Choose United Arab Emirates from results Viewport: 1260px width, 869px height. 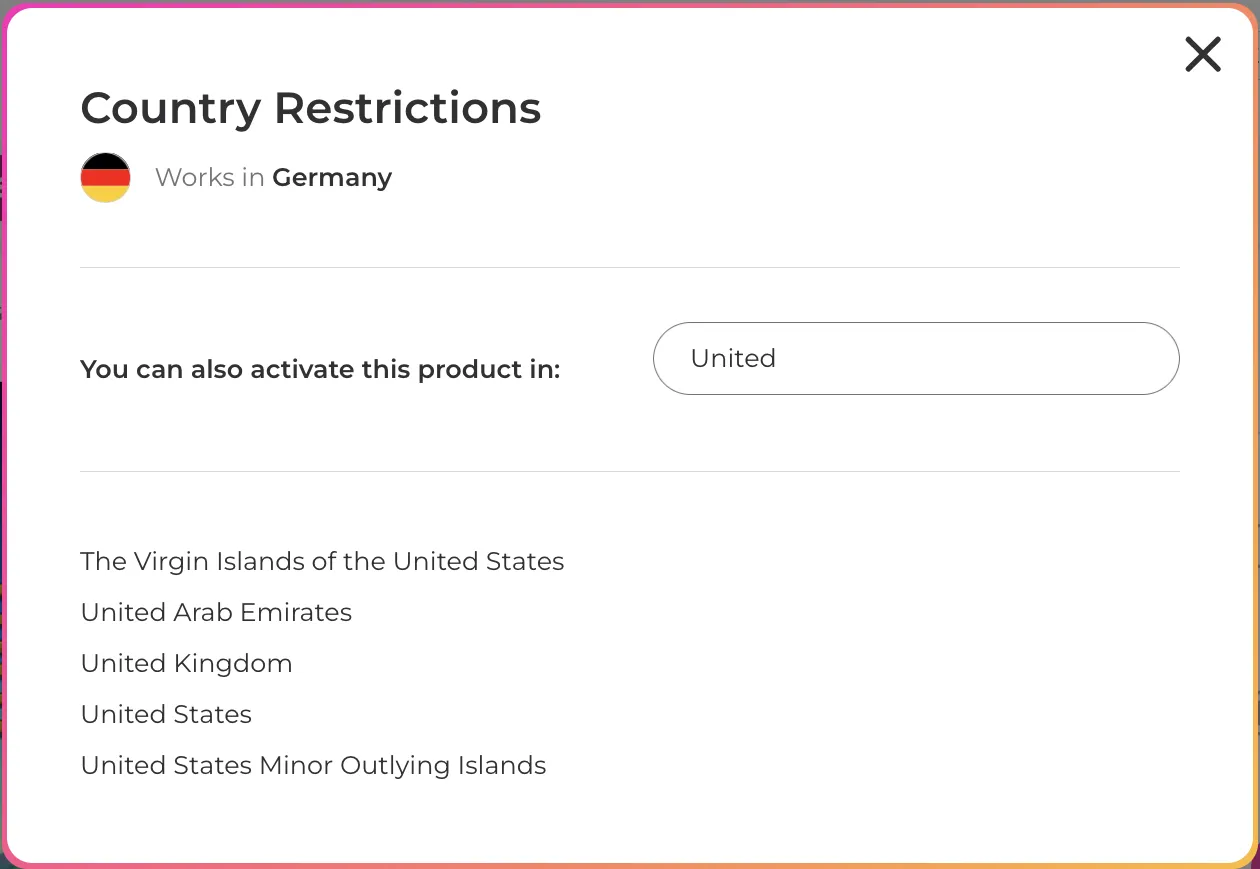(x=216, y=612)
